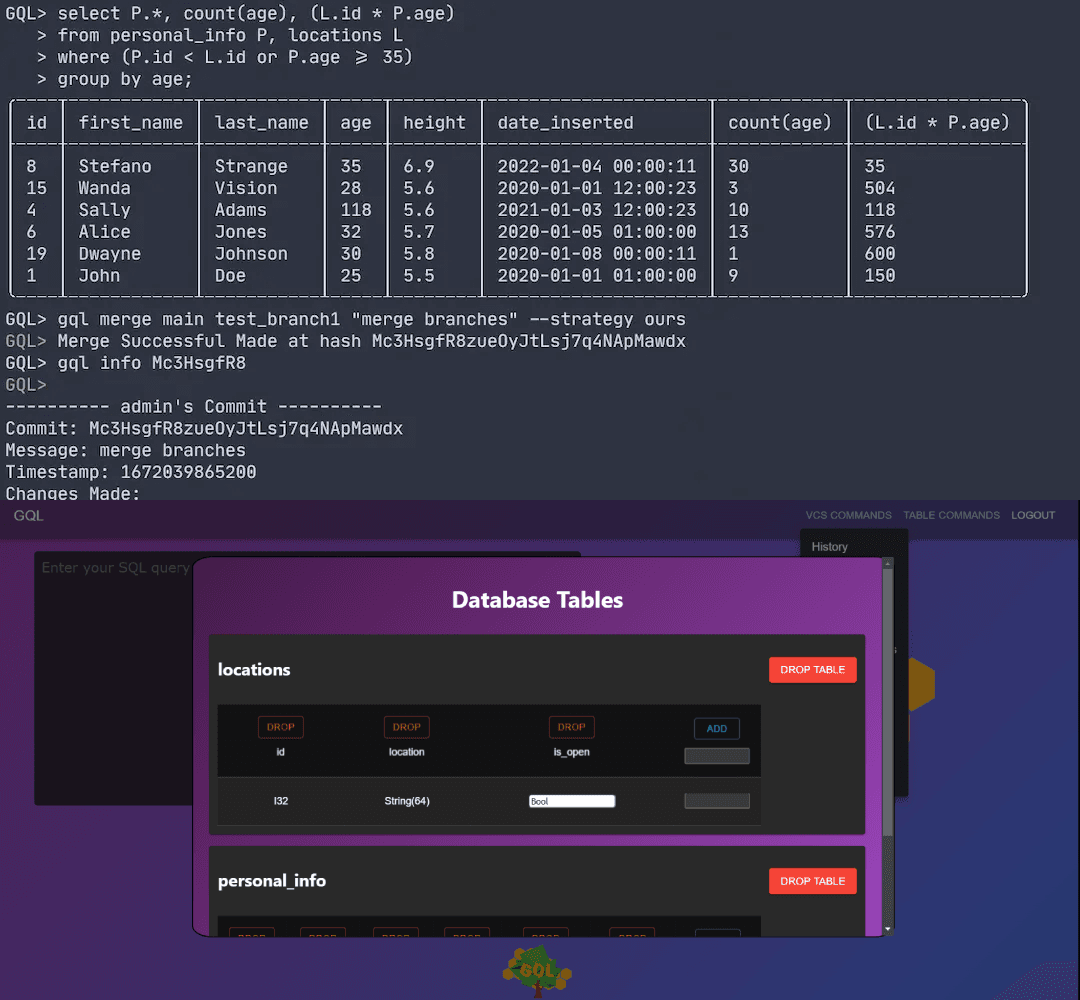Log out using the LOGOUT link
Viewport: 1080px width, 1000px height.
click(x=1033, y=515)
